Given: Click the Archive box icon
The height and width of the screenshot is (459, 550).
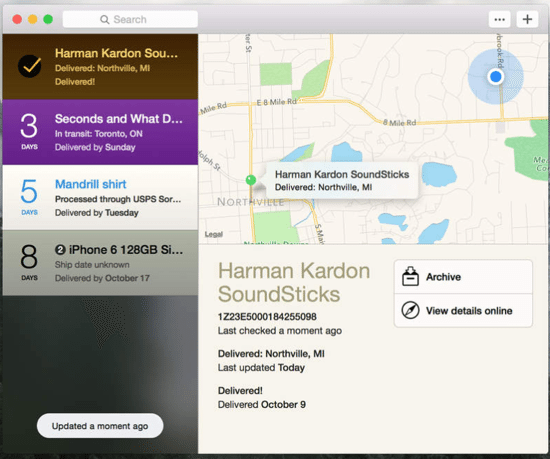Looking at the screenshot, I should [410, 277].
